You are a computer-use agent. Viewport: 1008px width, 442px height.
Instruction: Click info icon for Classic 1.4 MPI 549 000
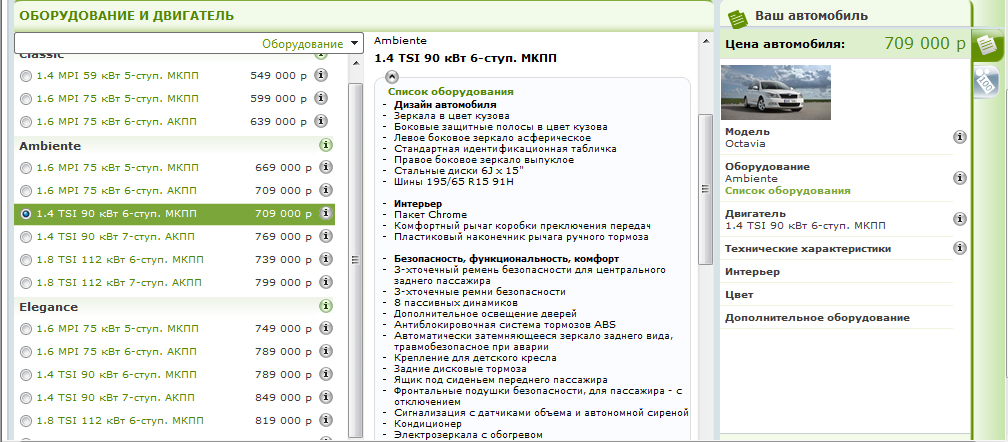pyautogui.click(x=323, y=75)
